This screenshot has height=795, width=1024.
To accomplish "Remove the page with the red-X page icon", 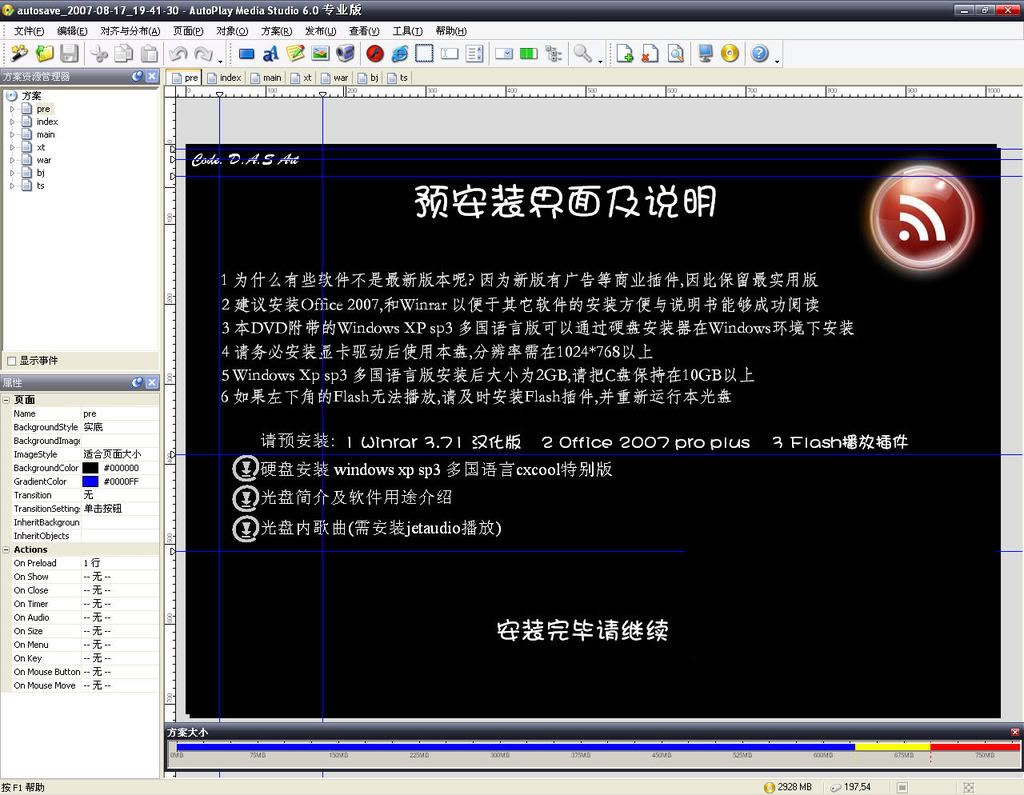I will click(x=650, y=54).
